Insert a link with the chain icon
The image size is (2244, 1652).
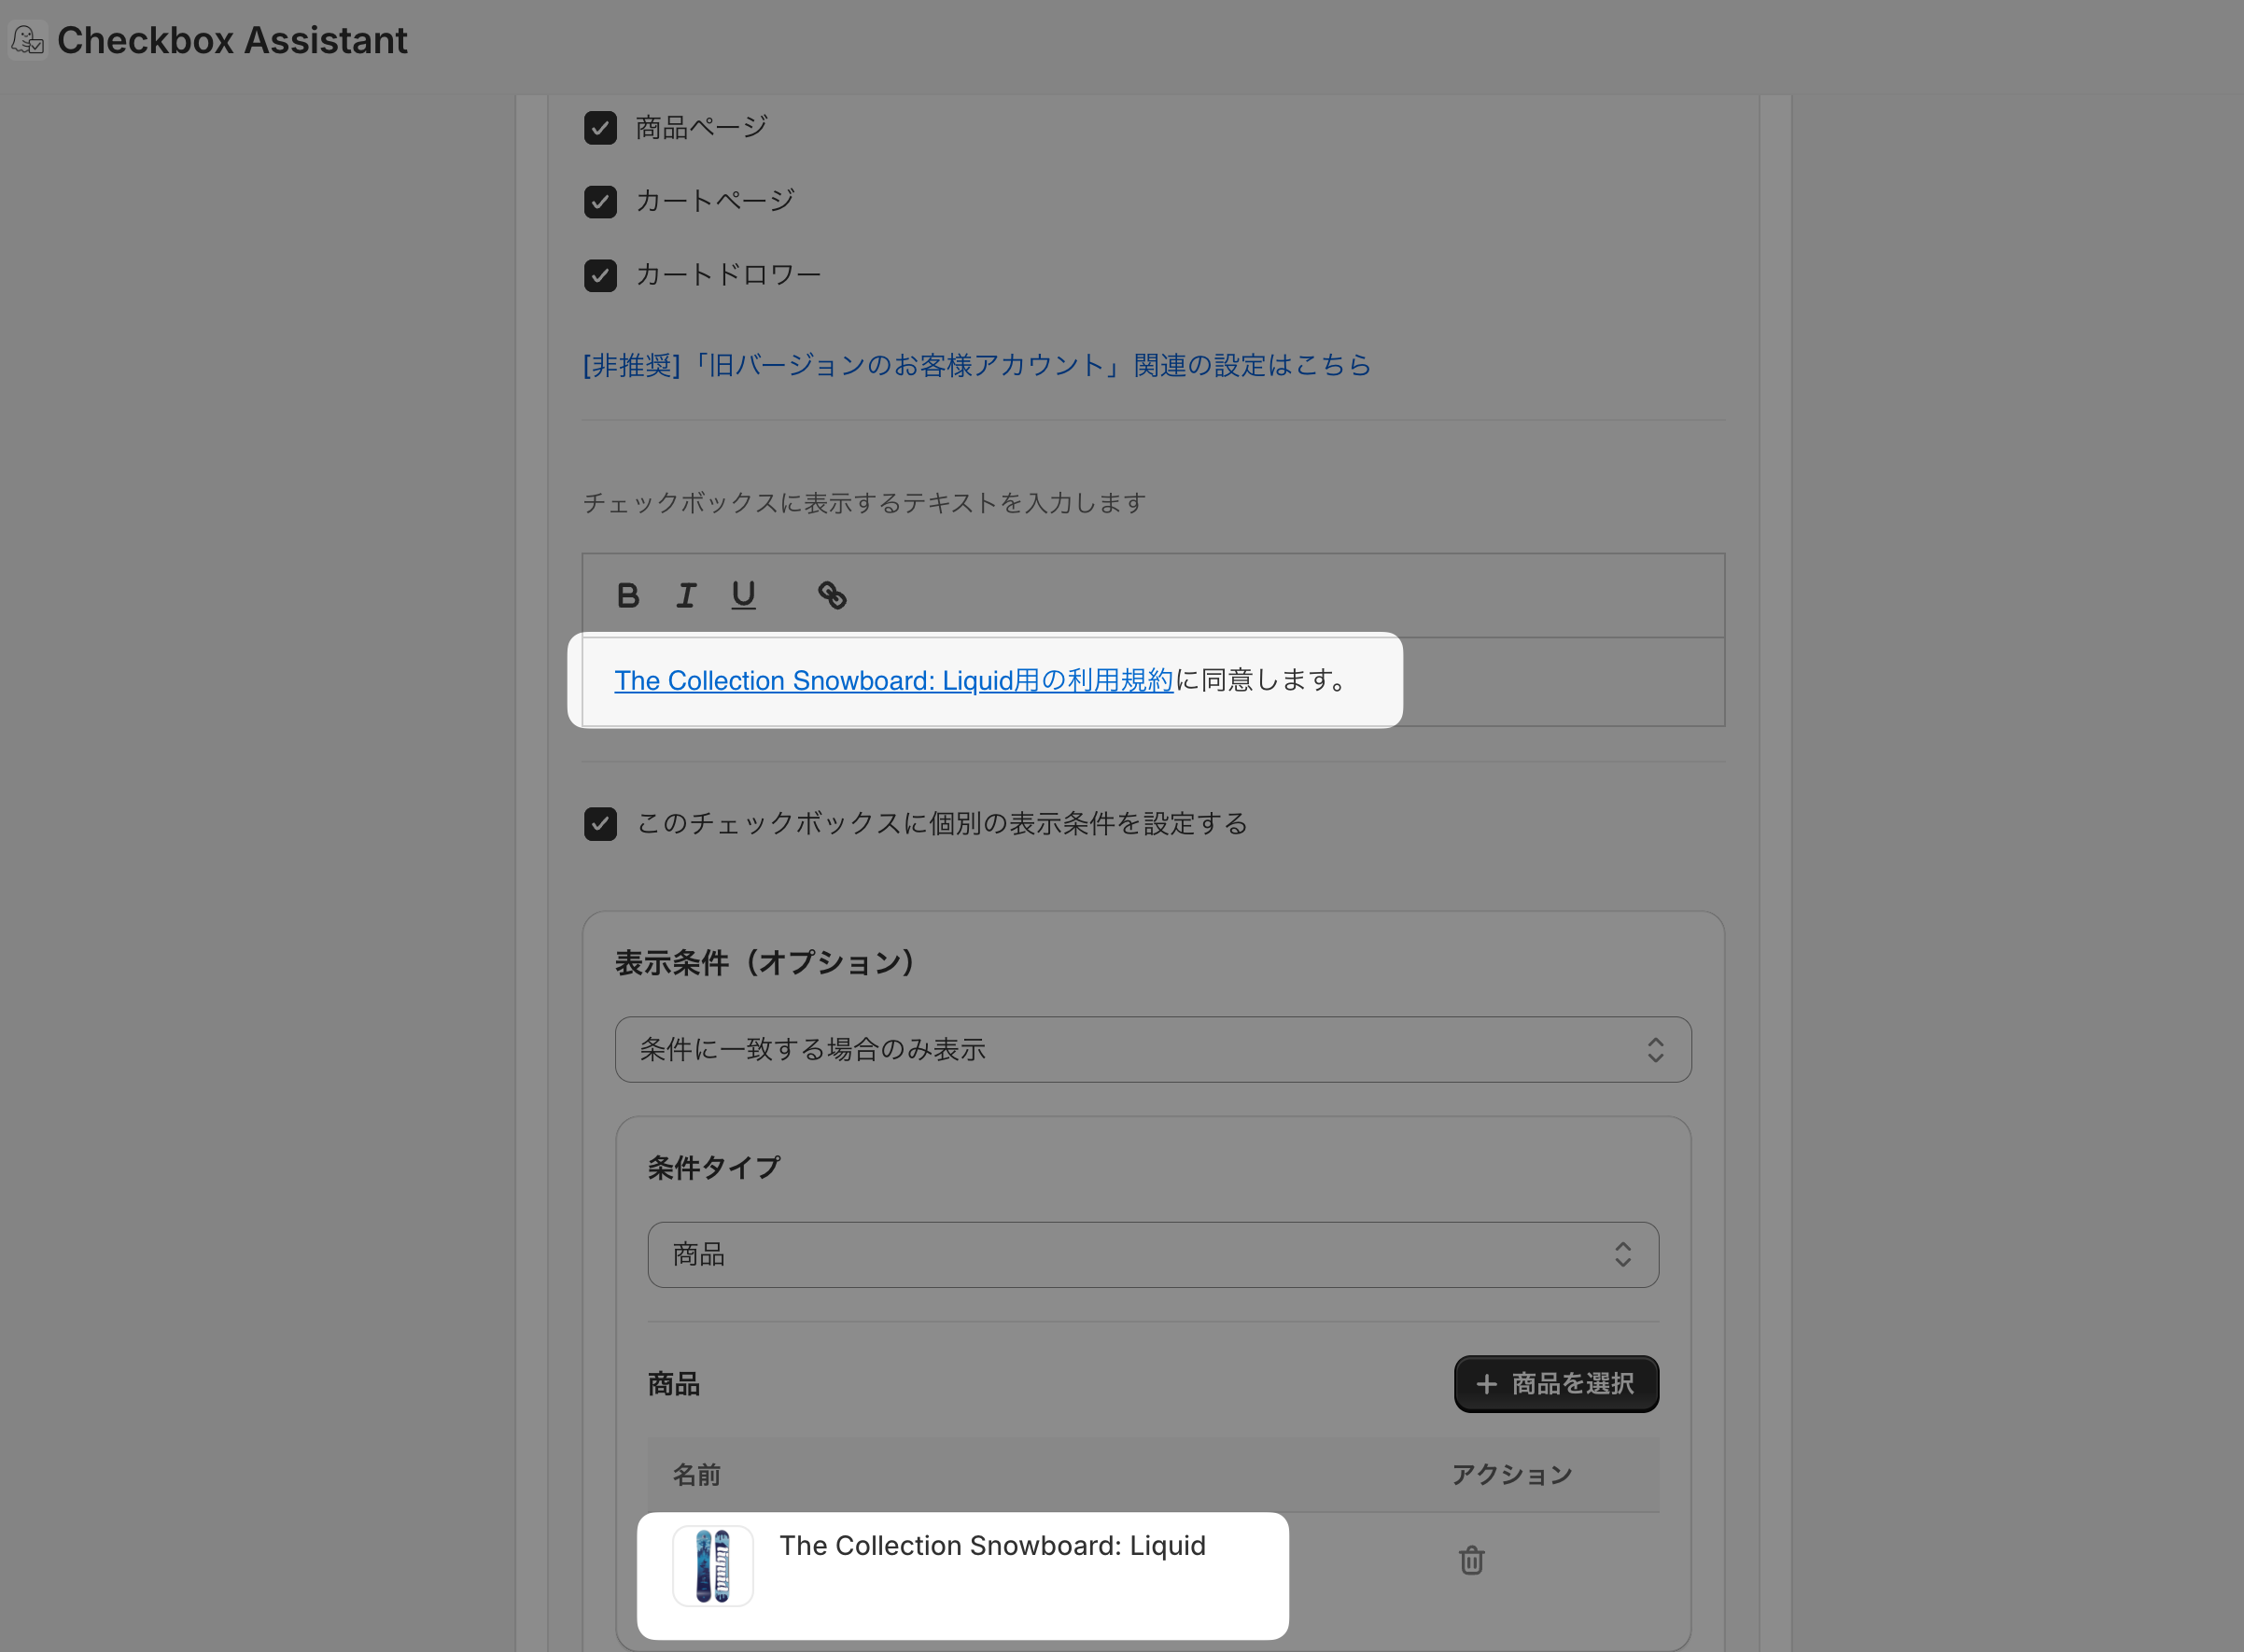832,596
